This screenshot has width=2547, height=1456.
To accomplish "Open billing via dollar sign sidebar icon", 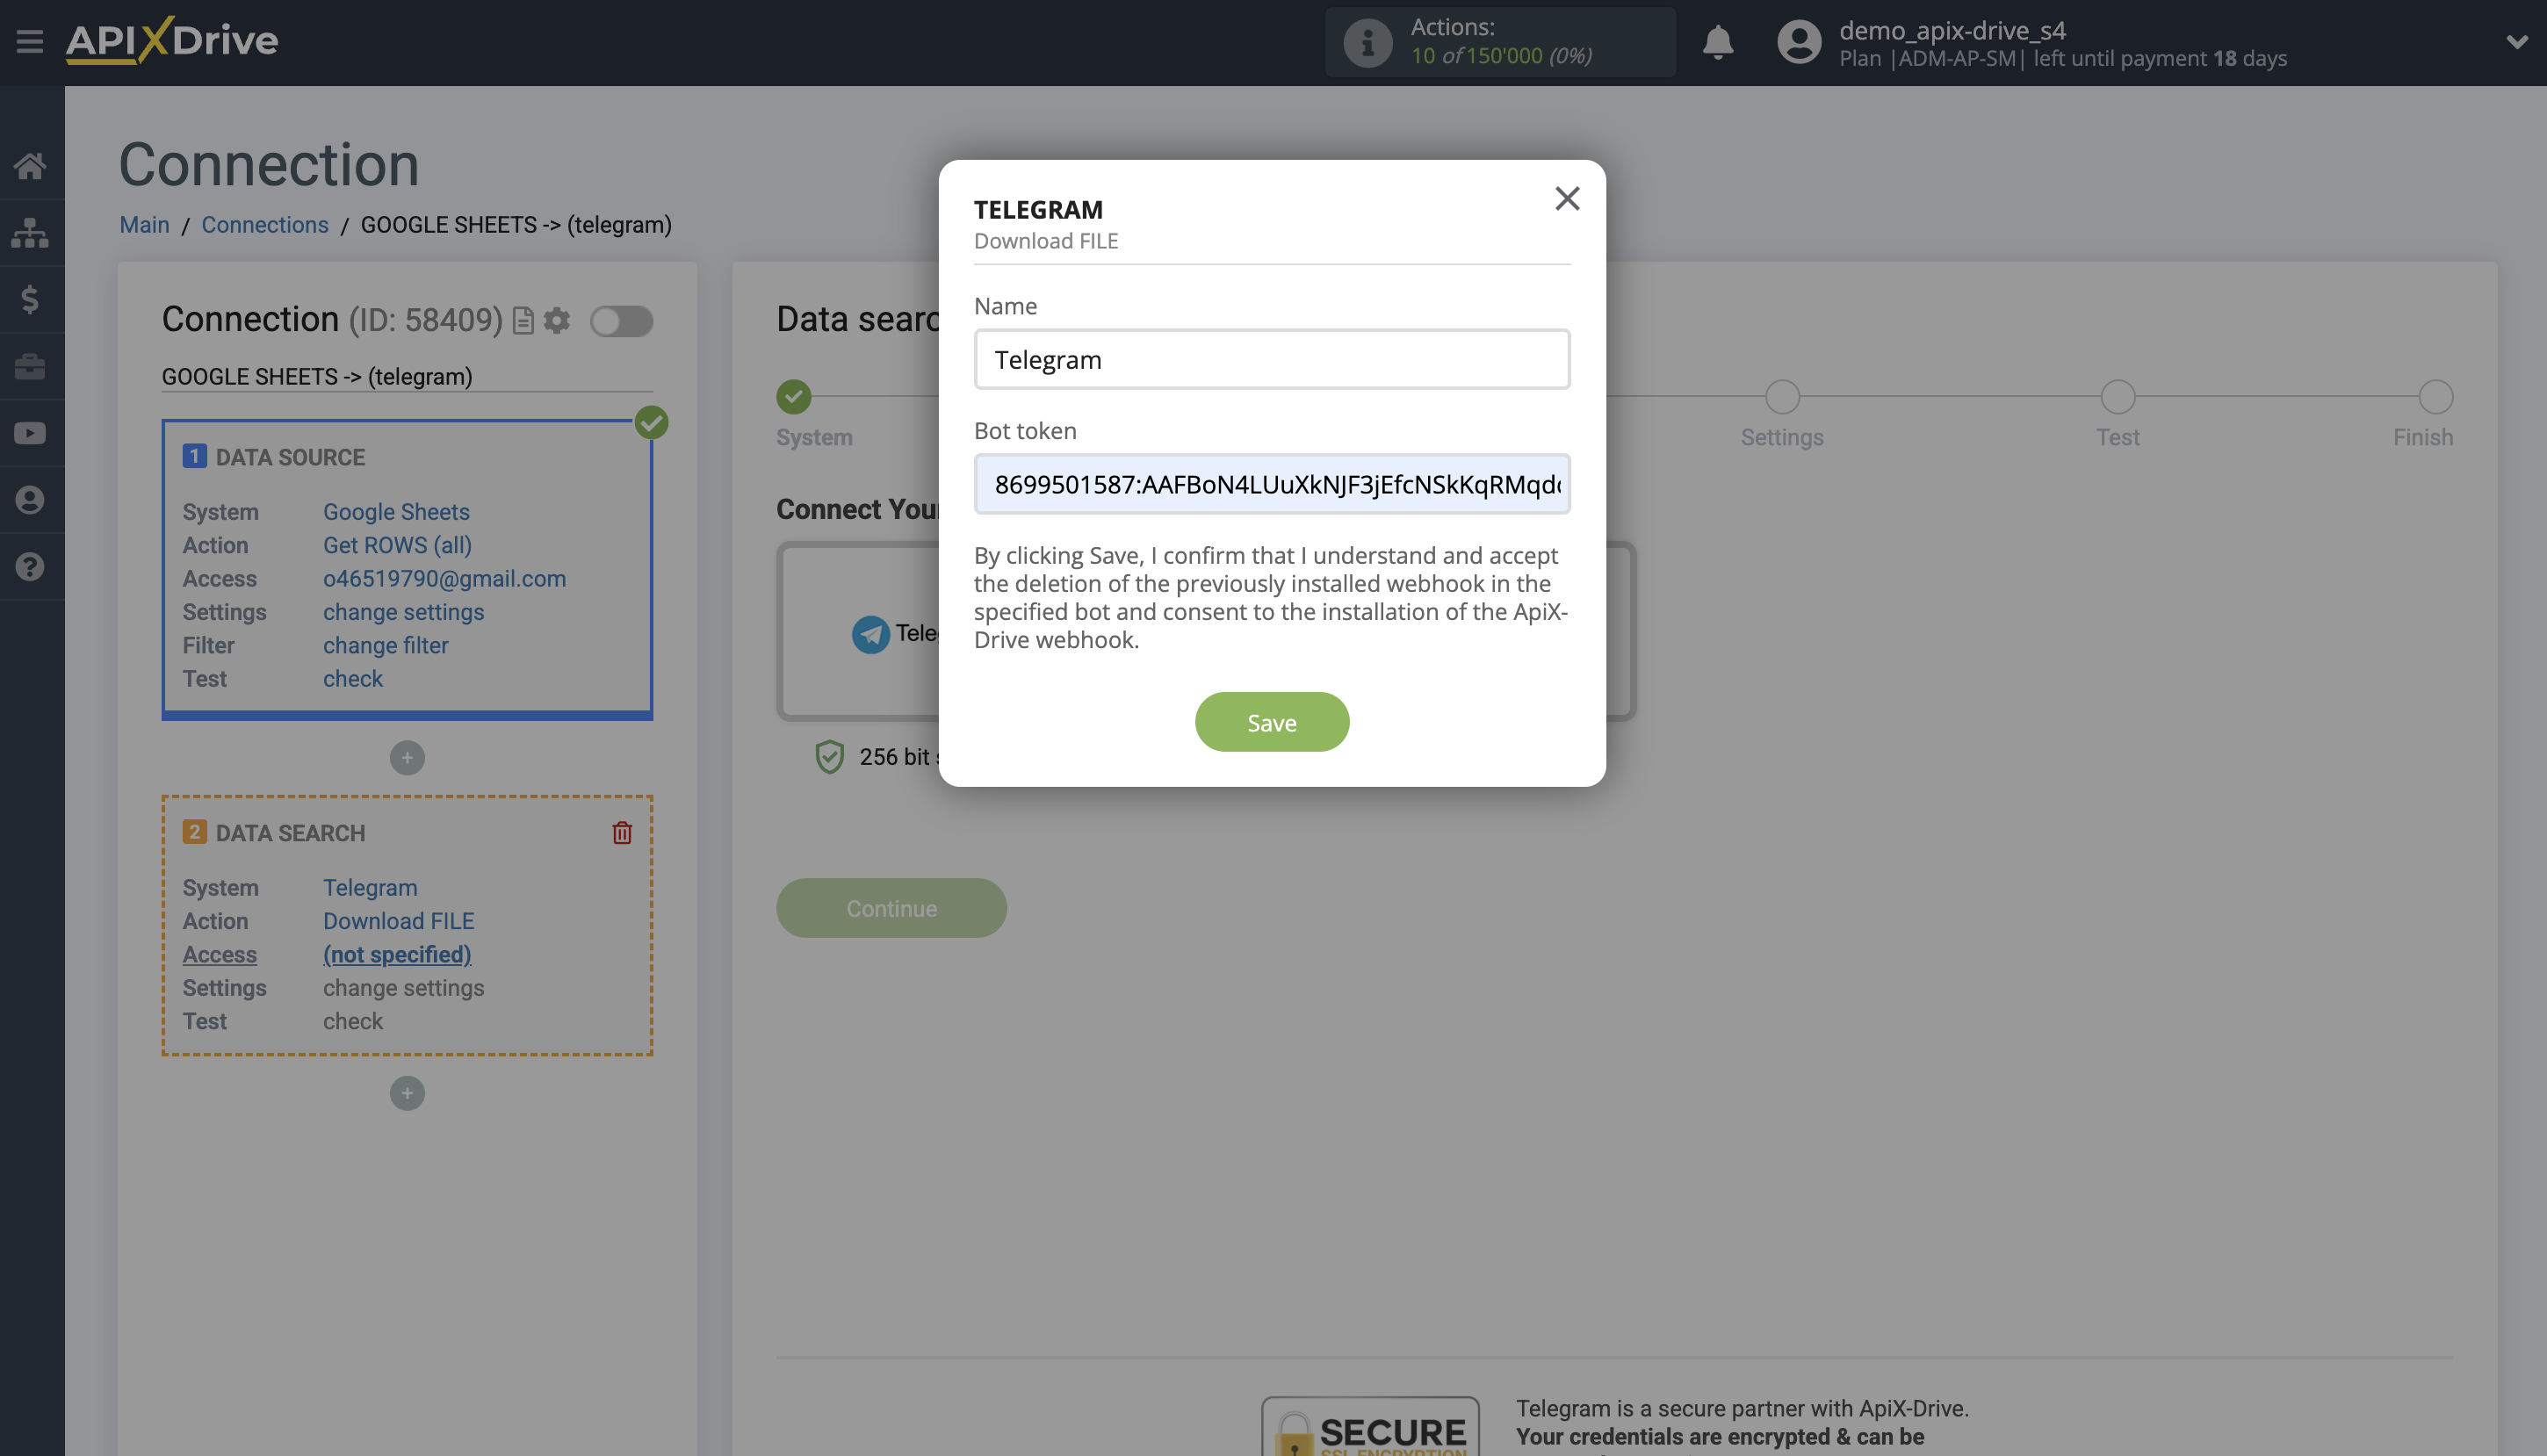I will coord(31,299).
